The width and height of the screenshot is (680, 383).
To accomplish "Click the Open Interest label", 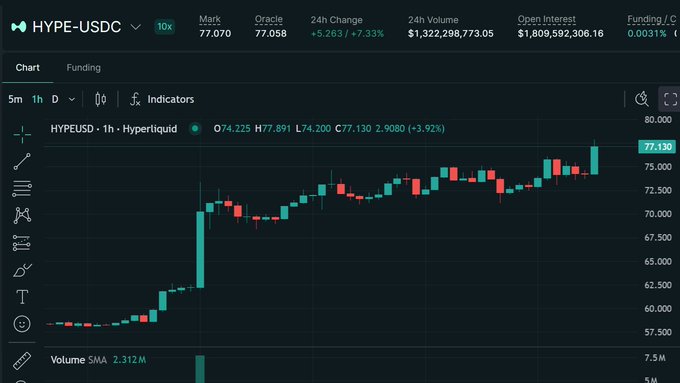I will pos(546,19).
